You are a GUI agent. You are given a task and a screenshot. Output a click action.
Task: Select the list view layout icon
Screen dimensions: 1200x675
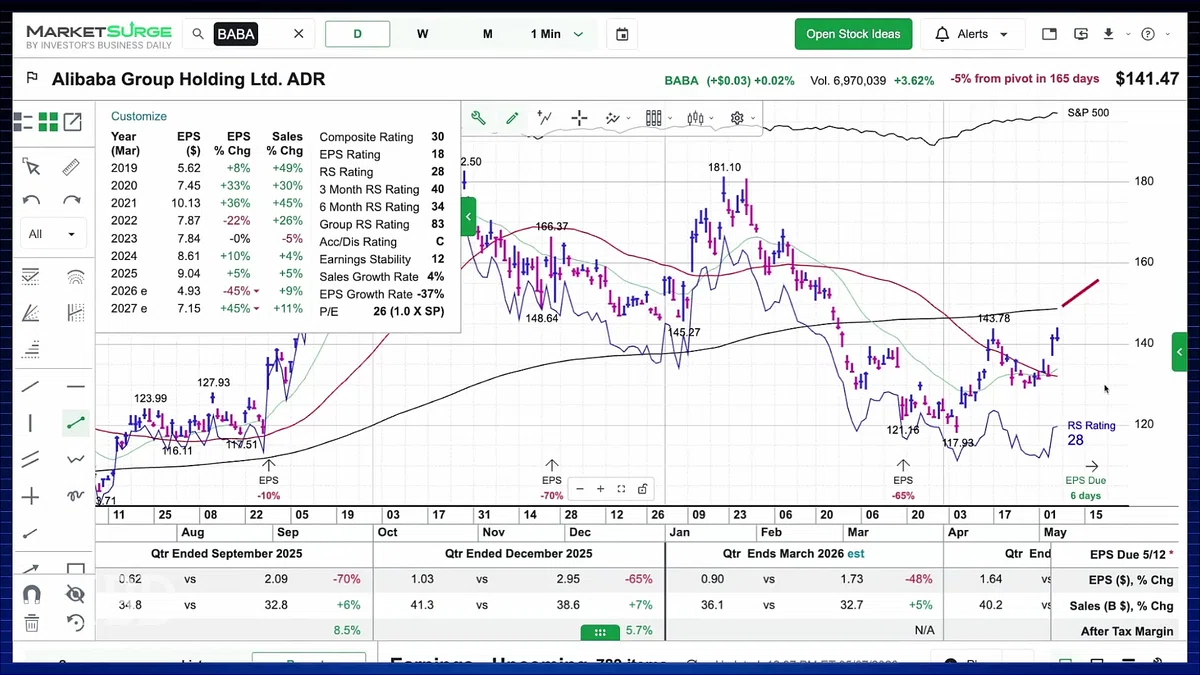22,122
